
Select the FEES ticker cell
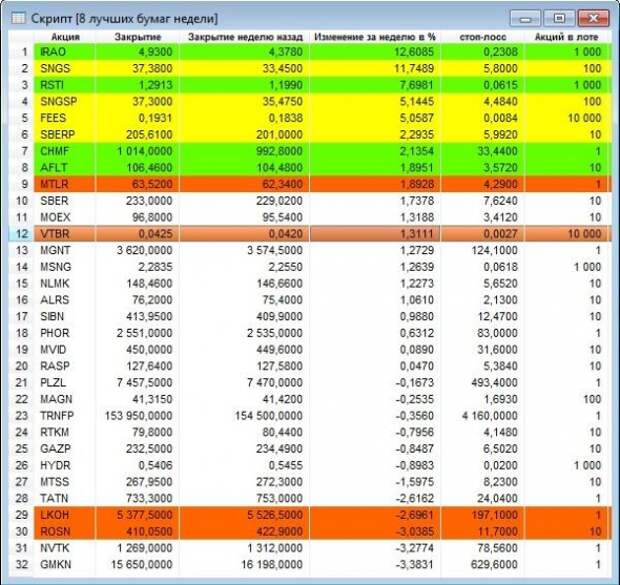click(65, 118)
